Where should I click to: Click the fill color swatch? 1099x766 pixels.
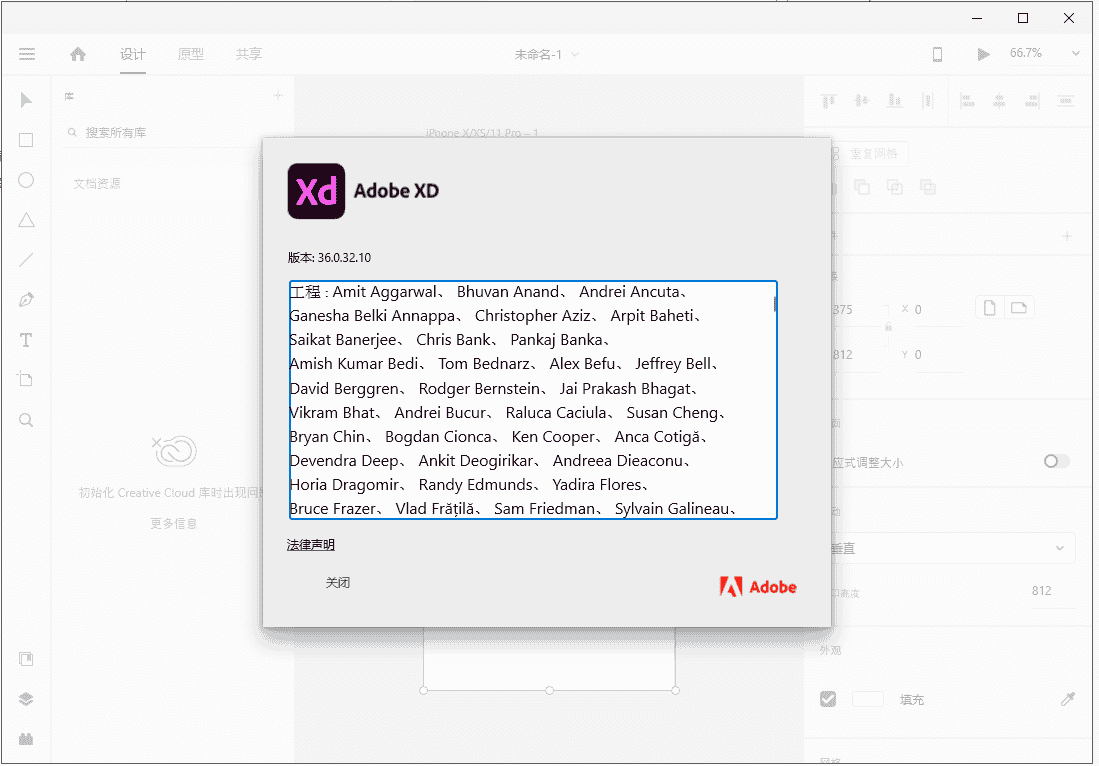coord(867,699)
